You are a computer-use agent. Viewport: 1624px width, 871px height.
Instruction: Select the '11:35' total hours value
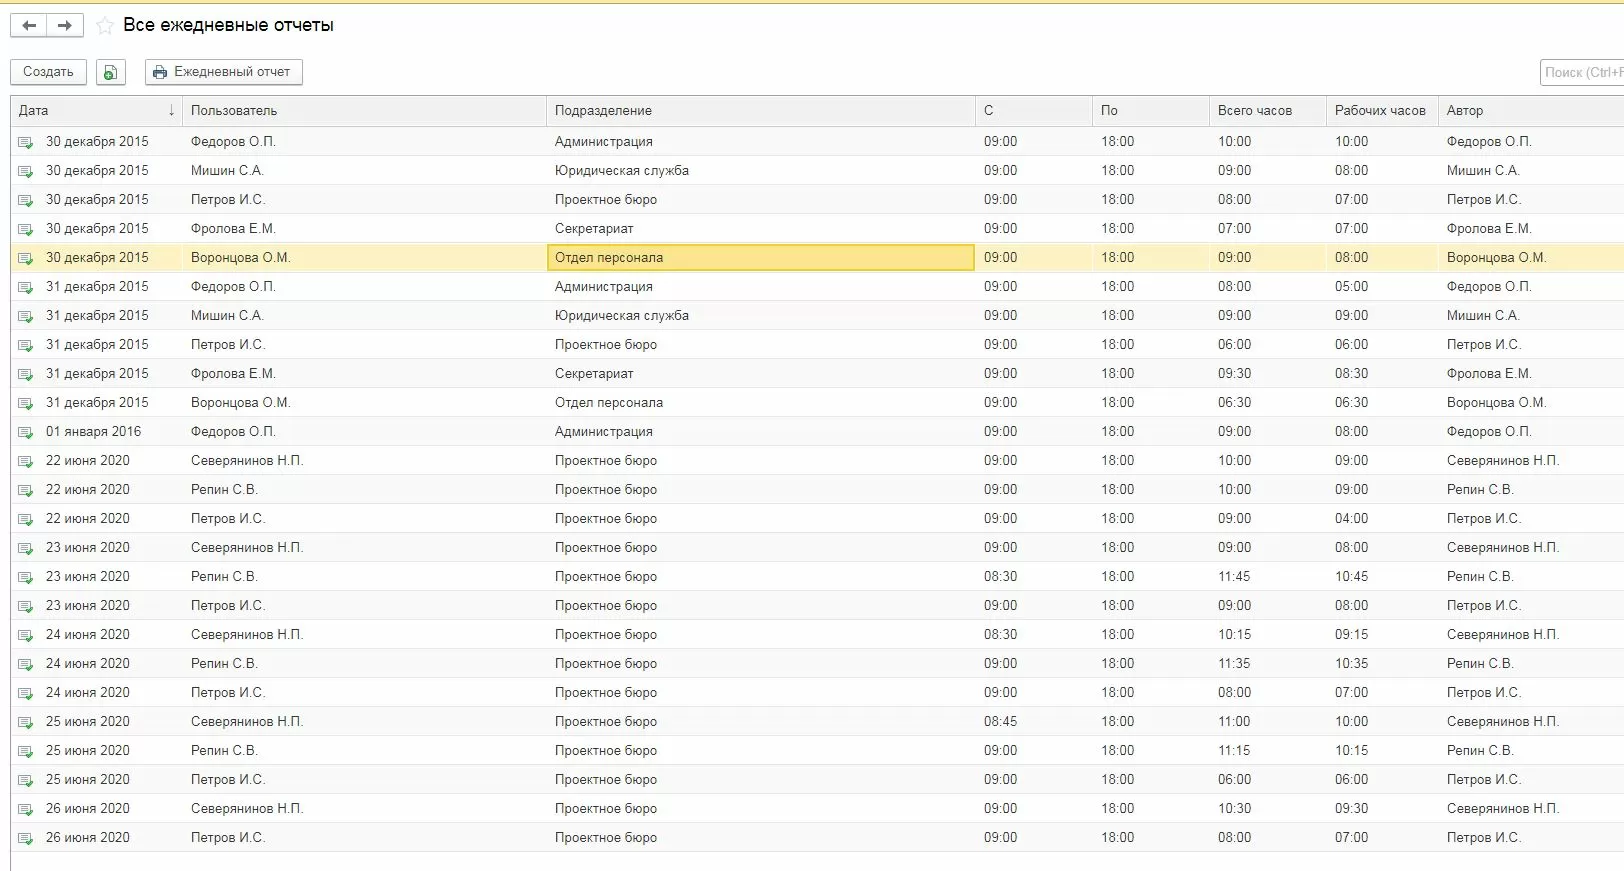click(1234, 664)
